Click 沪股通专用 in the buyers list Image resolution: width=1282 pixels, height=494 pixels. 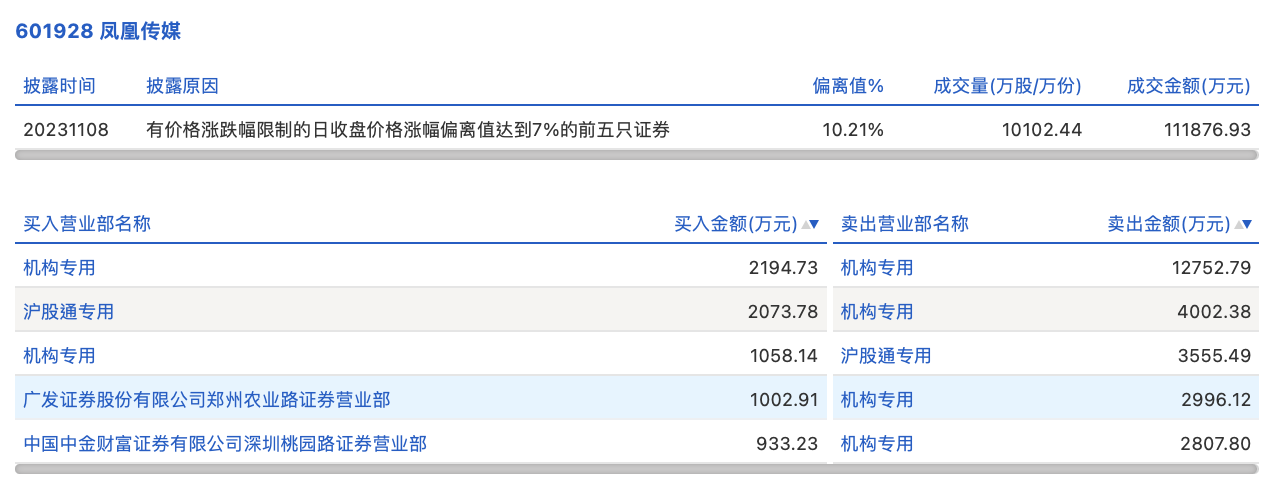click(69, 312)
